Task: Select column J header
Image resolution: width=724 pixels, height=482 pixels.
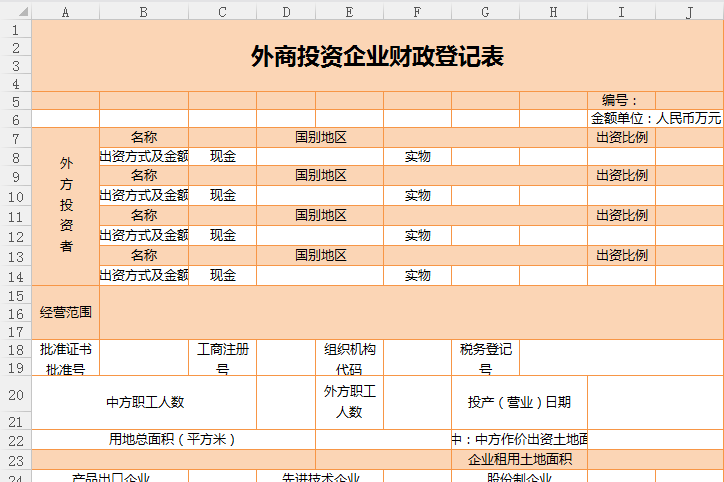Action: pos(689,12)
